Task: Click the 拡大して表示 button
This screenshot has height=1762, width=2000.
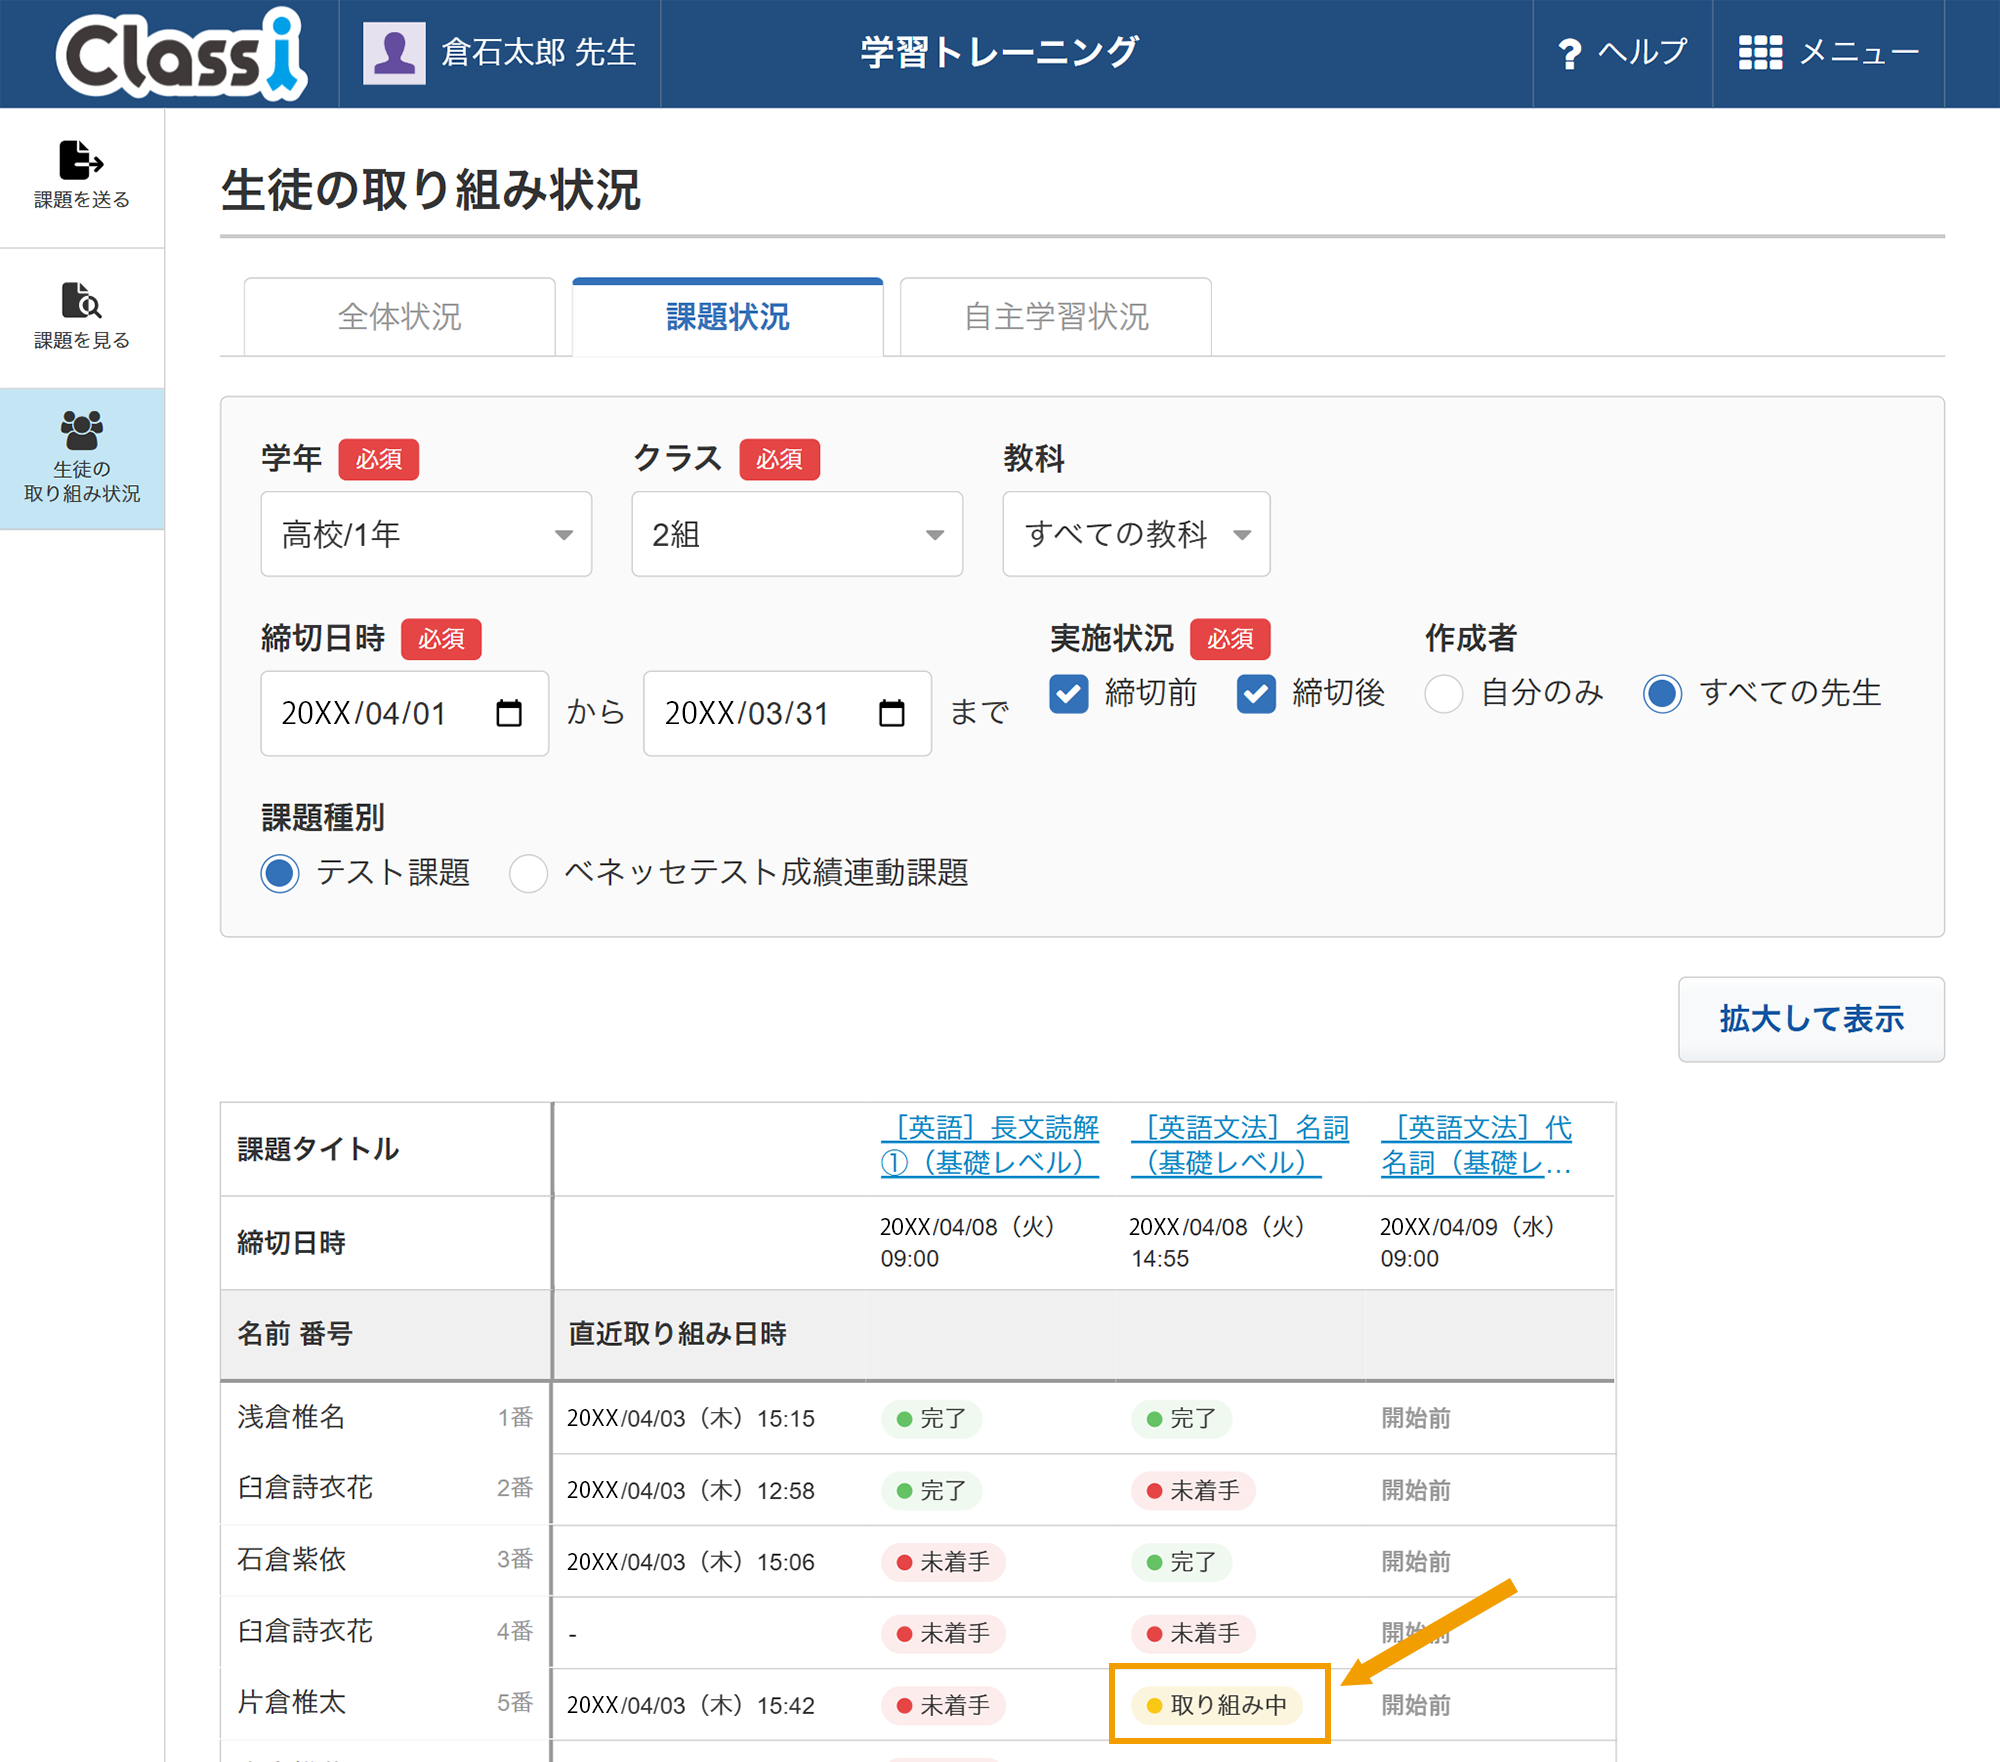Action: pyautogui.click(x=1811, y=1019)
